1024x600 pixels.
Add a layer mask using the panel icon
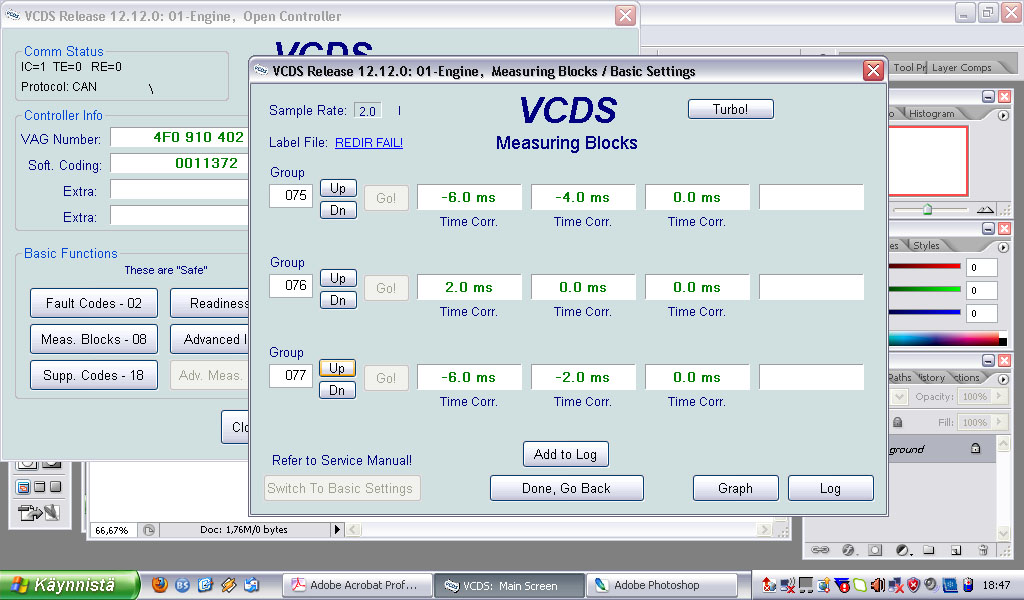(875, 550)
